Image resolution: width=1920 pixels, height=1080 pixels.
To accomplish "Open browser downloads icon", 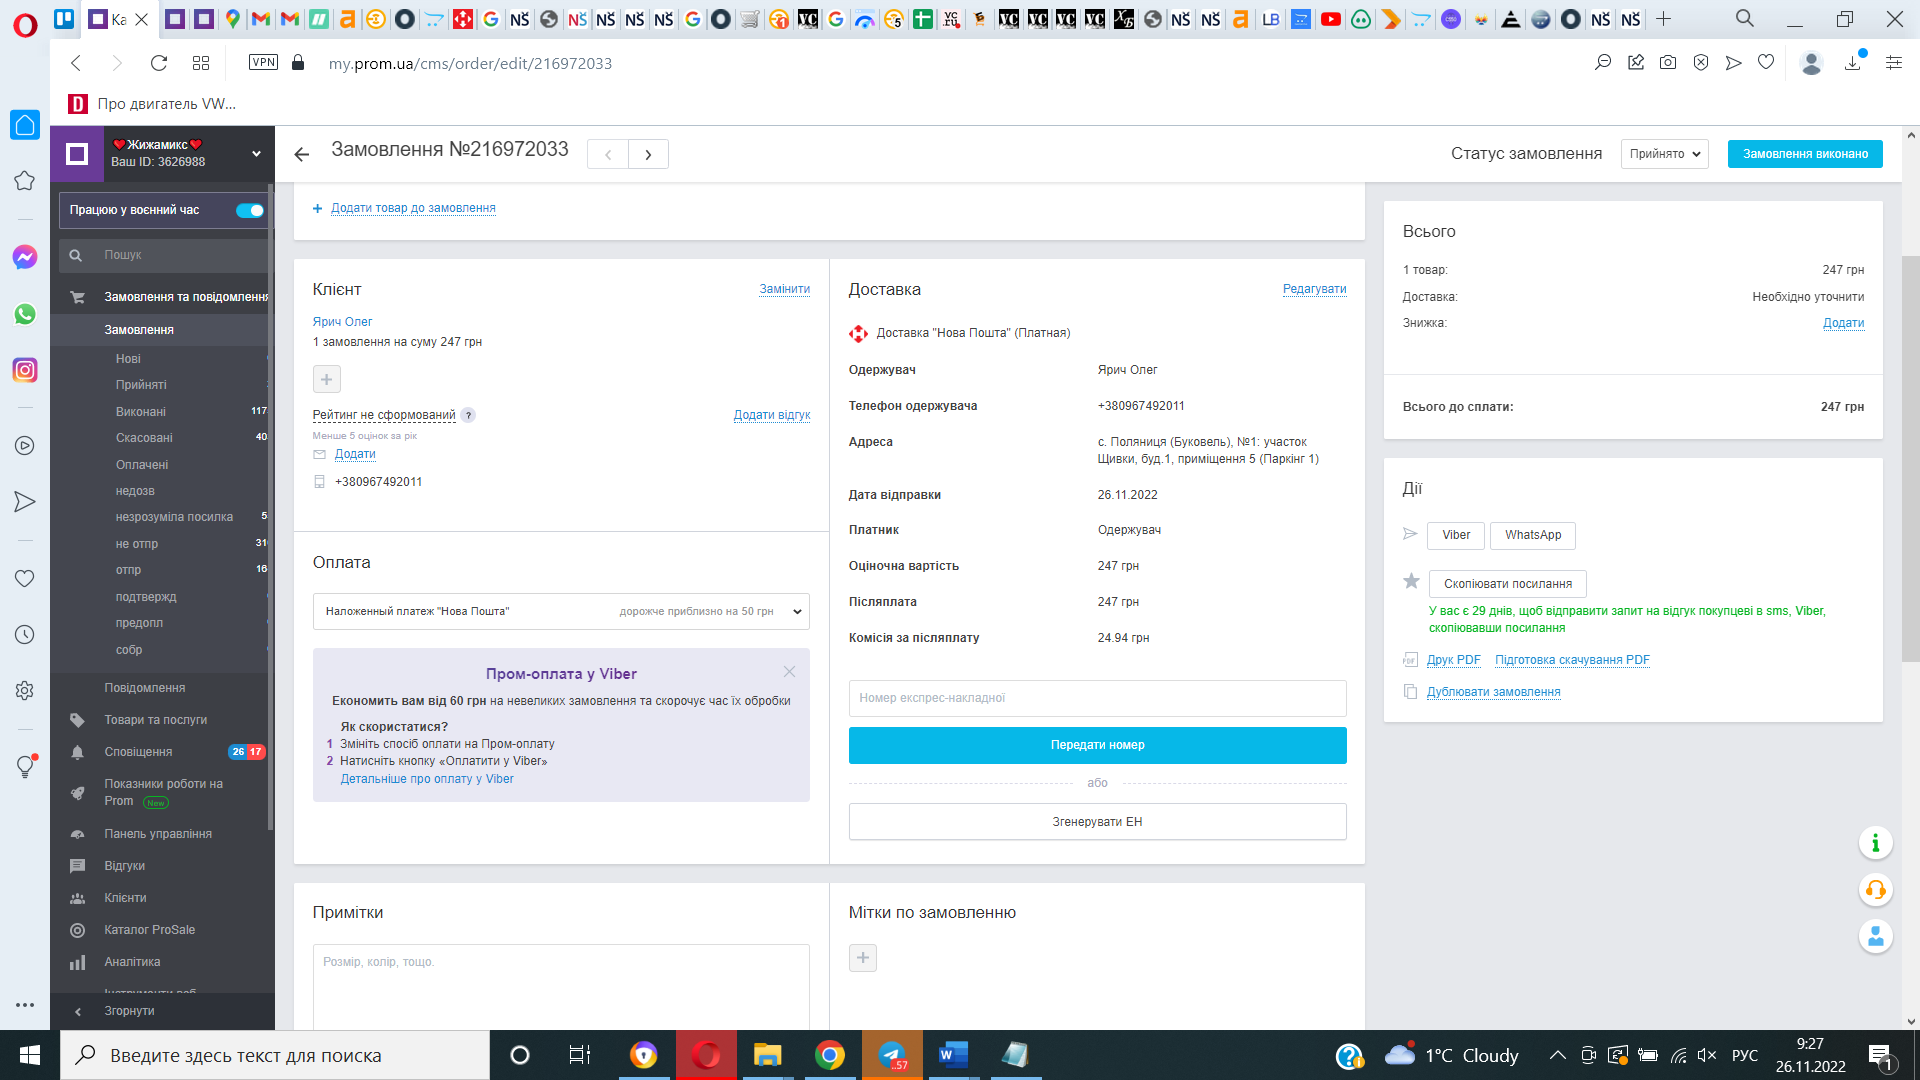I will click(1853, 63).
